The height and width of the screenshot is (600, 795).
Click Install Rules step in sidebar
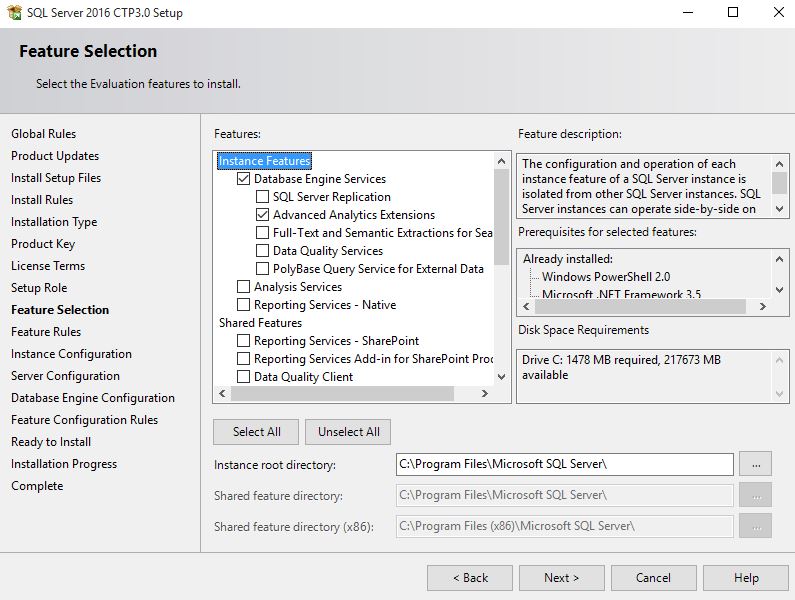[42, 200]
